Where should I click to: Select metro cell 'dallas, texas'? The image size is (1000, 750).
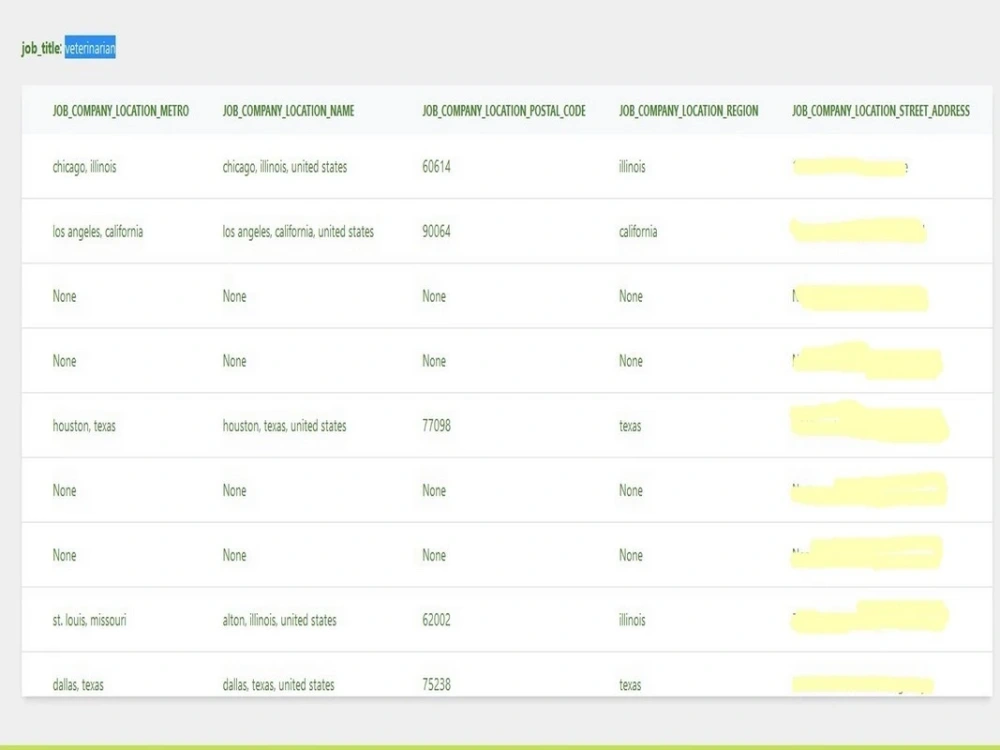78,685
